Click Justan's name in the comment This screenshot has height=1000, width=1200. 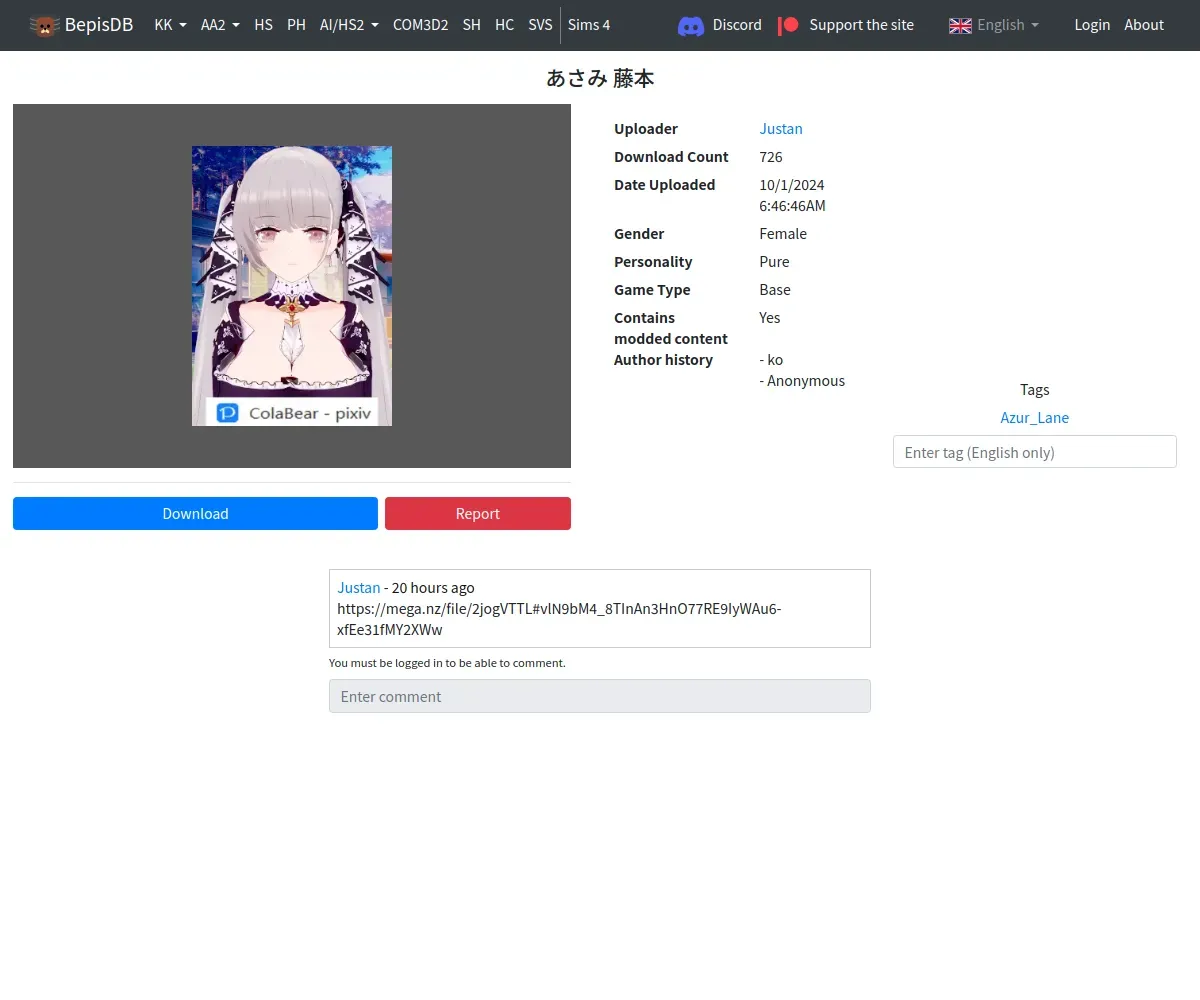[x=359, y=588]
